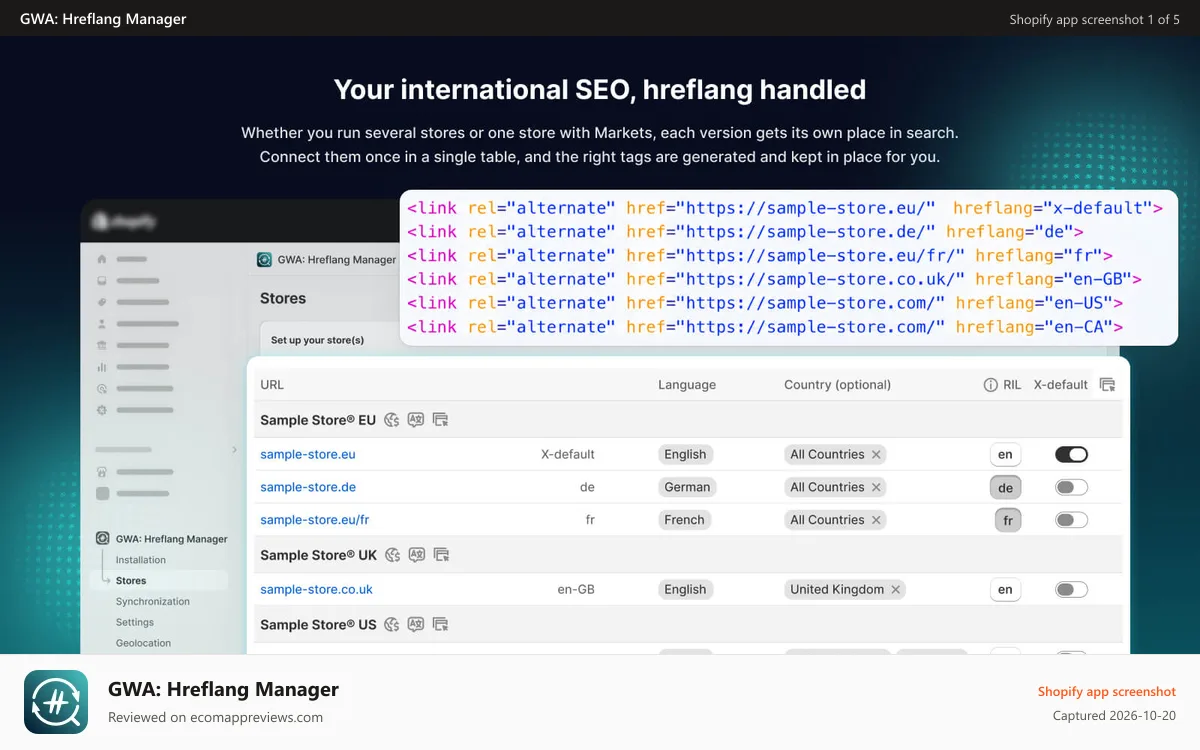The image size is (1200, 750).
Task: Remove All Countries chip from sample-store.eu/fr row
Action: point(876,520)
